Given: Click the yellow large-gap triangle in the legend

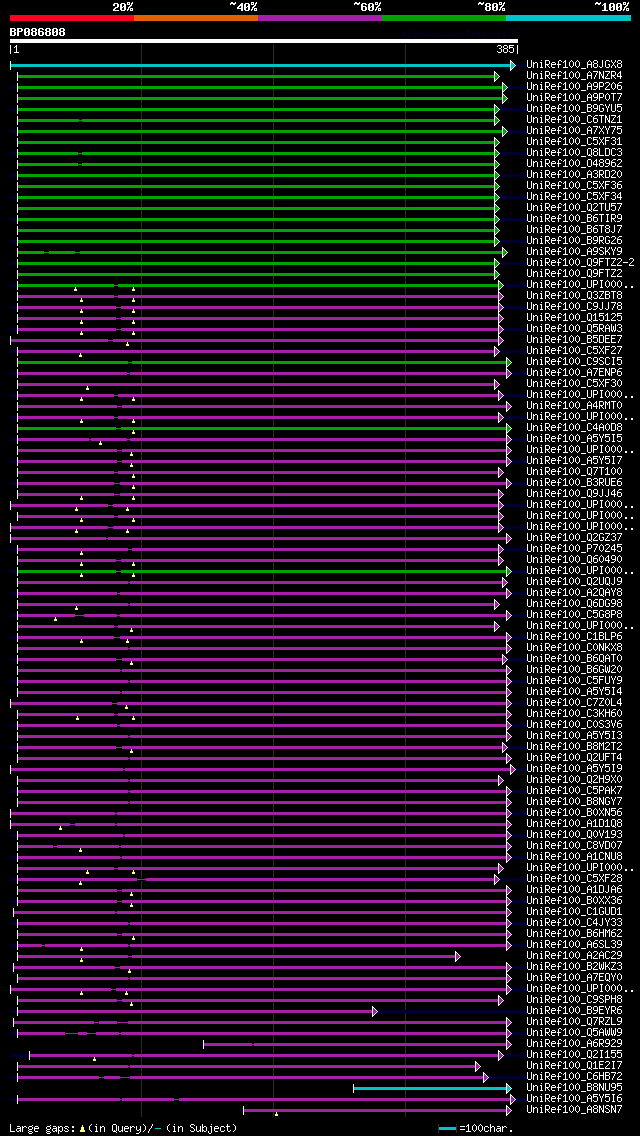Looking at the screenshot, I should point(83,1129).
